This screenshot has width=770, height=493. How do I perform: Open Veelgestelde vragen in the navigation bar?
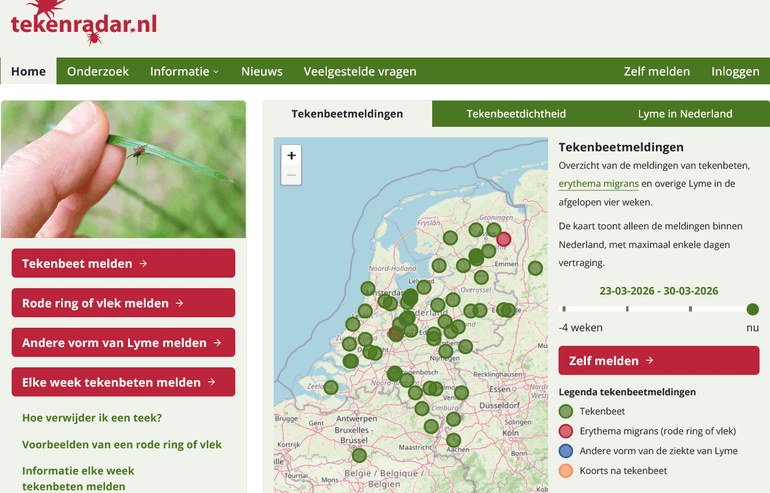pyautogui.click(x=360, y=72)
